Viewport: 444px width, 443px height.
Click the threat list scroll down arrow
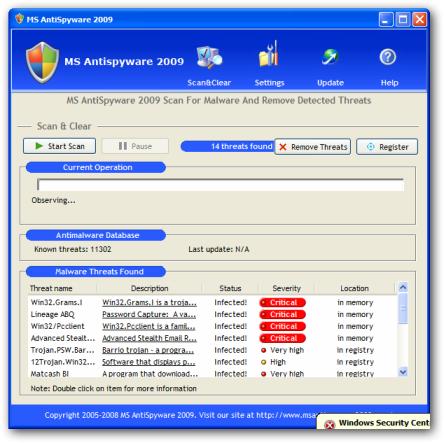(403, 372)
